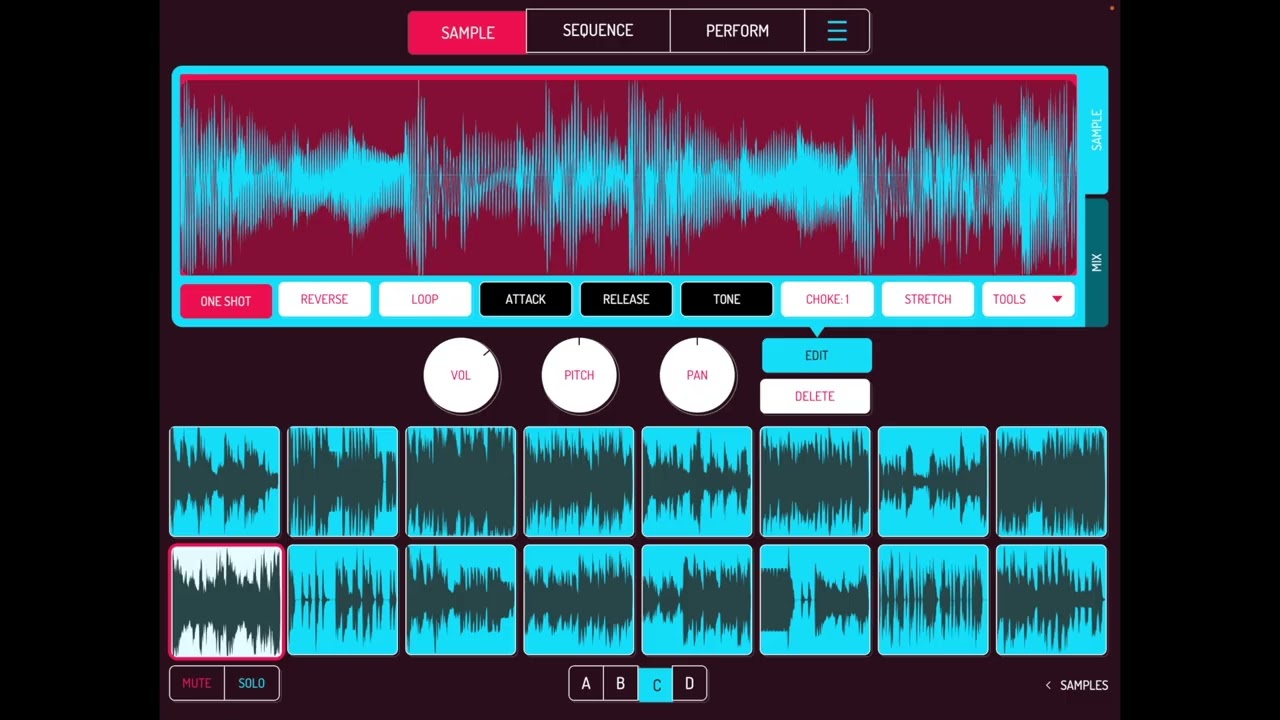Screen dimensions: 1280x720
Task: Click the PITCH knob
Action: [579, 375]
